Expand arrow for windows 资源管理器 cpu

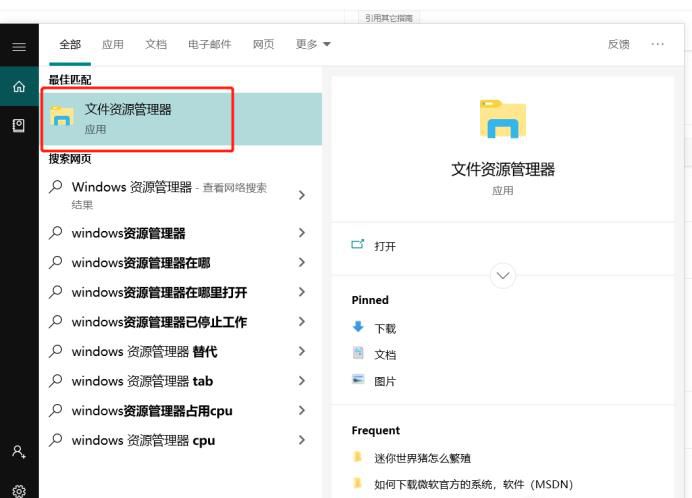point(302,440)
